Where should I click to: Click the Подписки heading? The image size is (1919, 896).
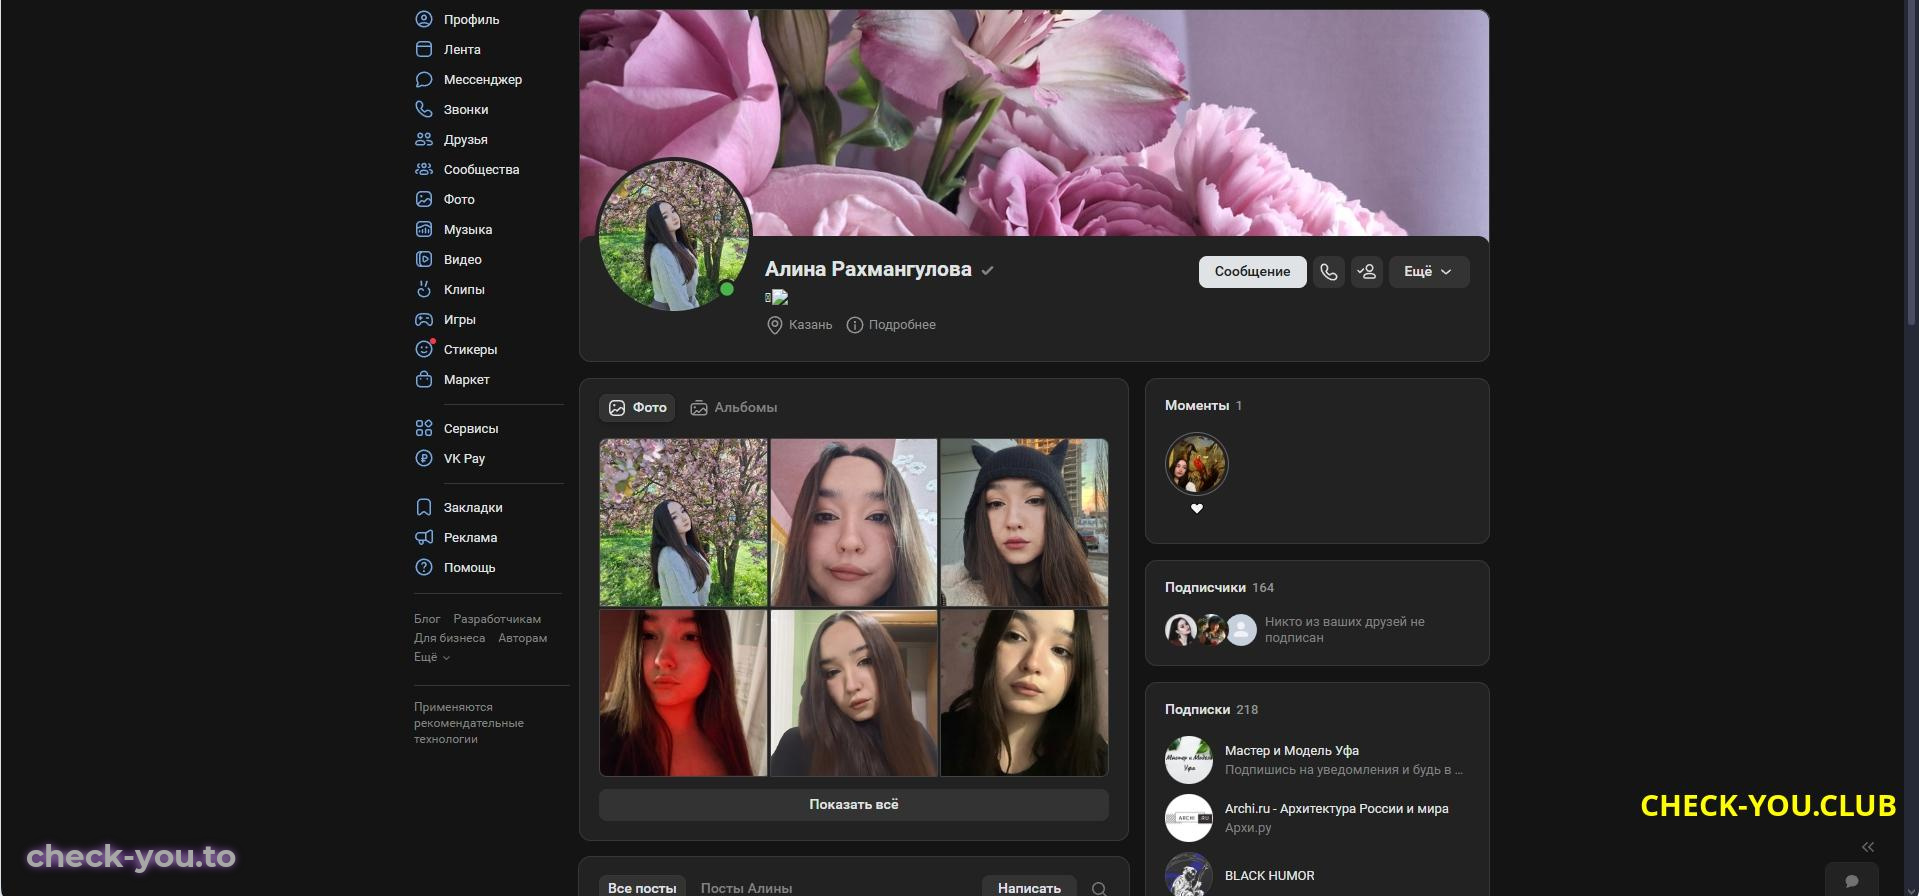point(1197,710)
